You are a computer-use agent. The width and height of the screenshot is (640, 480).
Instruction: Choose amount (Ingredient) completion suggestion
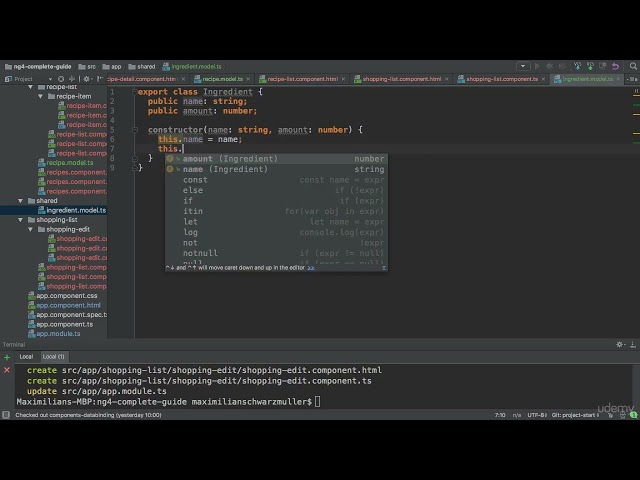pyautogui.click(x=276, y=159)
